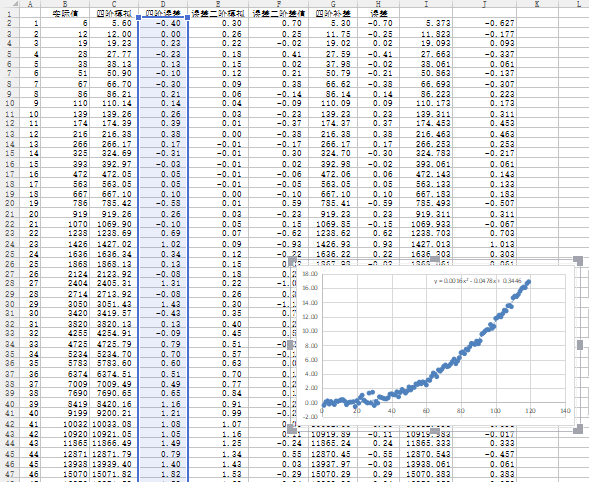
Task: Click cell B2 containing value 6
Action: pos(65,23)
